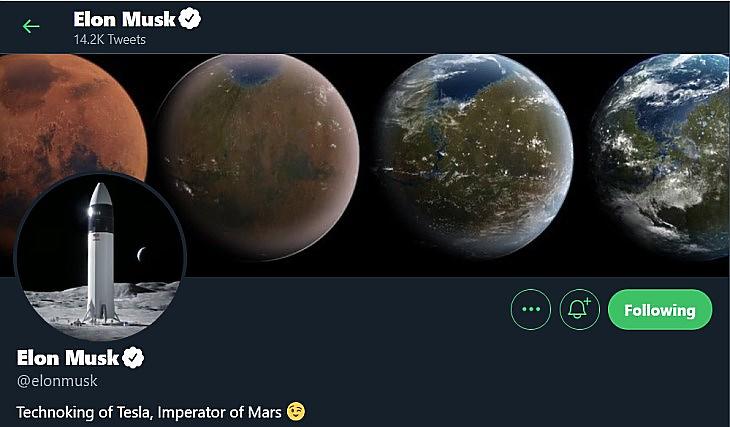The height and width of the screenshot is (427, 730).
Task: Click the third planet with oceans
Action: coord(475,156)
